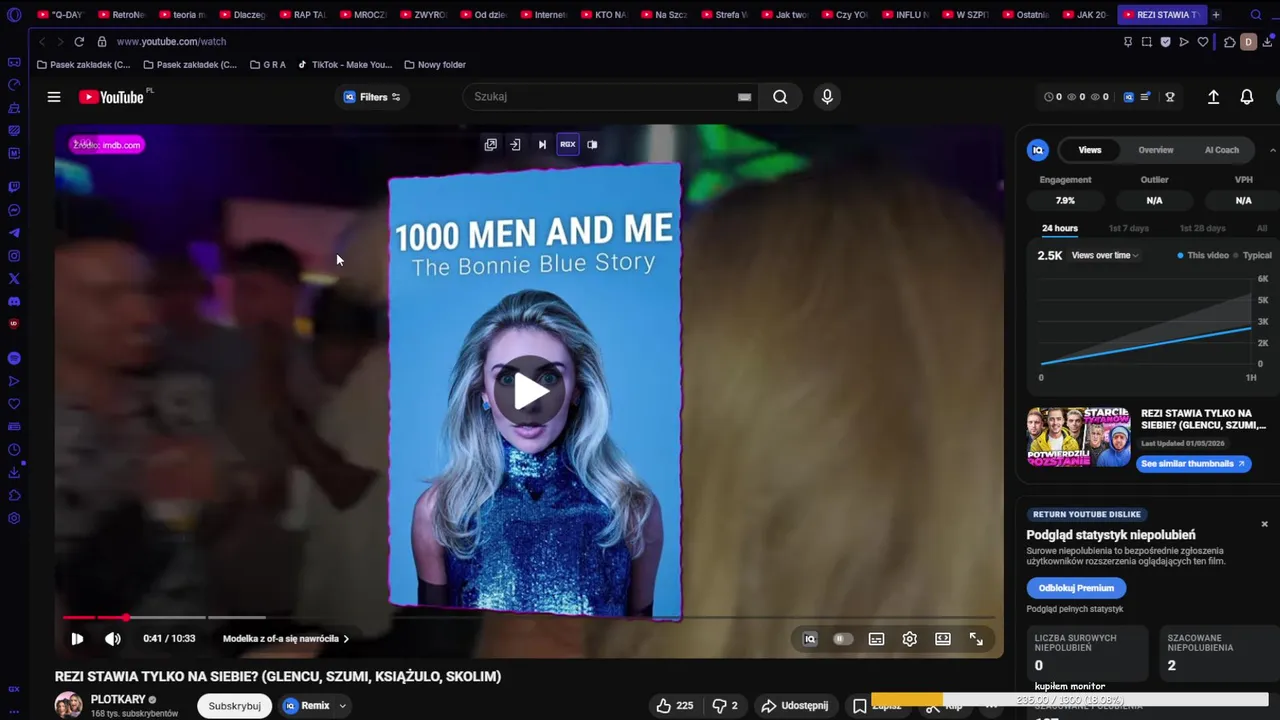Screen dimensions: 1280x720
Task: Toggle the autoplay switch in player
Action: click(843, 639)
